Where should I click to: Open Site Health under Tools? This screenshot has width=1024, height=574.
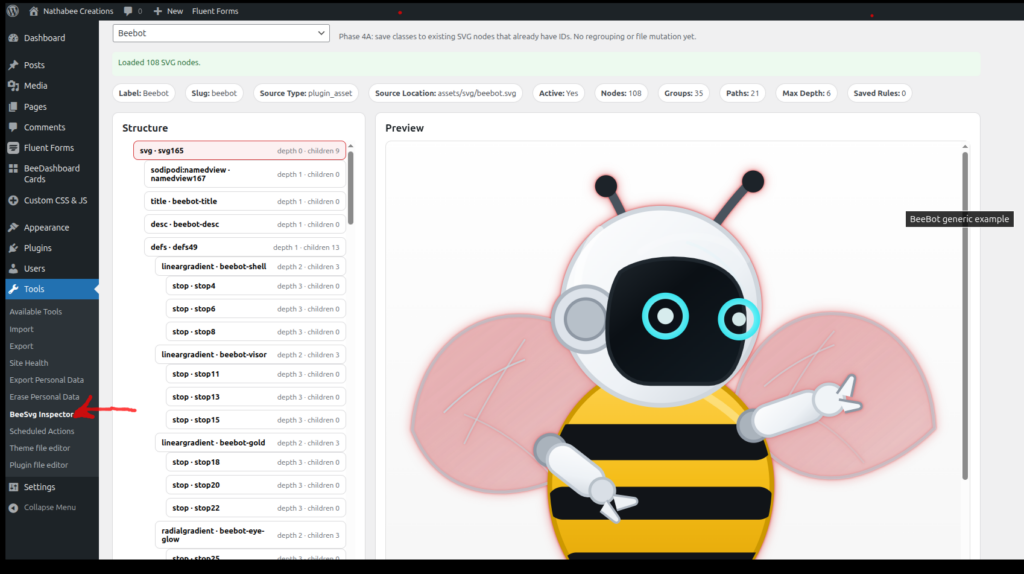(29, 363)
